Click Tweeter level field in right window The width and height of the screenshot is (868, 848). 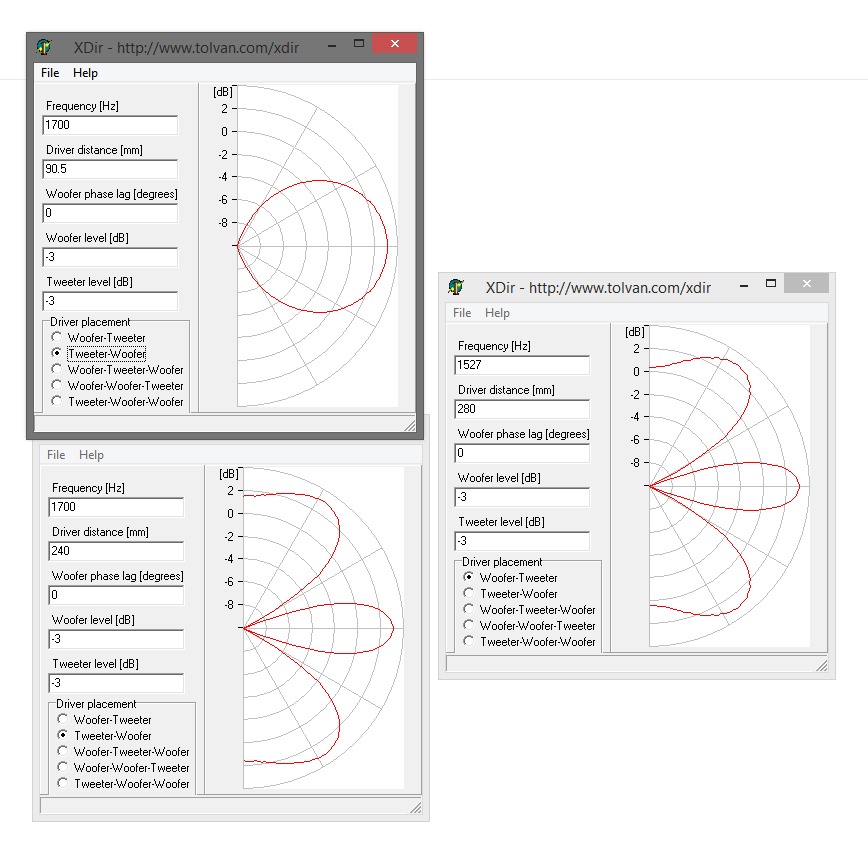click(522, 541)
